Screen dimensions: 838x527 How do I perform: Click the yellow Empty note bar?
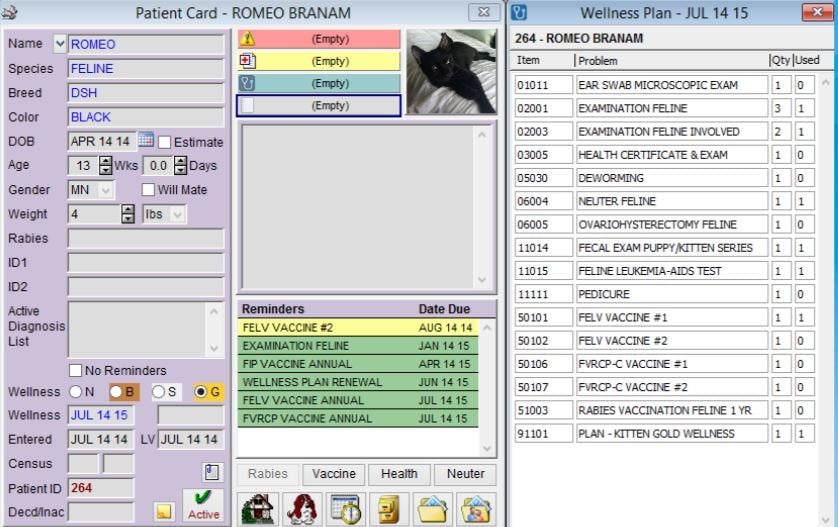pyautogui.click(x=319, y=61)
